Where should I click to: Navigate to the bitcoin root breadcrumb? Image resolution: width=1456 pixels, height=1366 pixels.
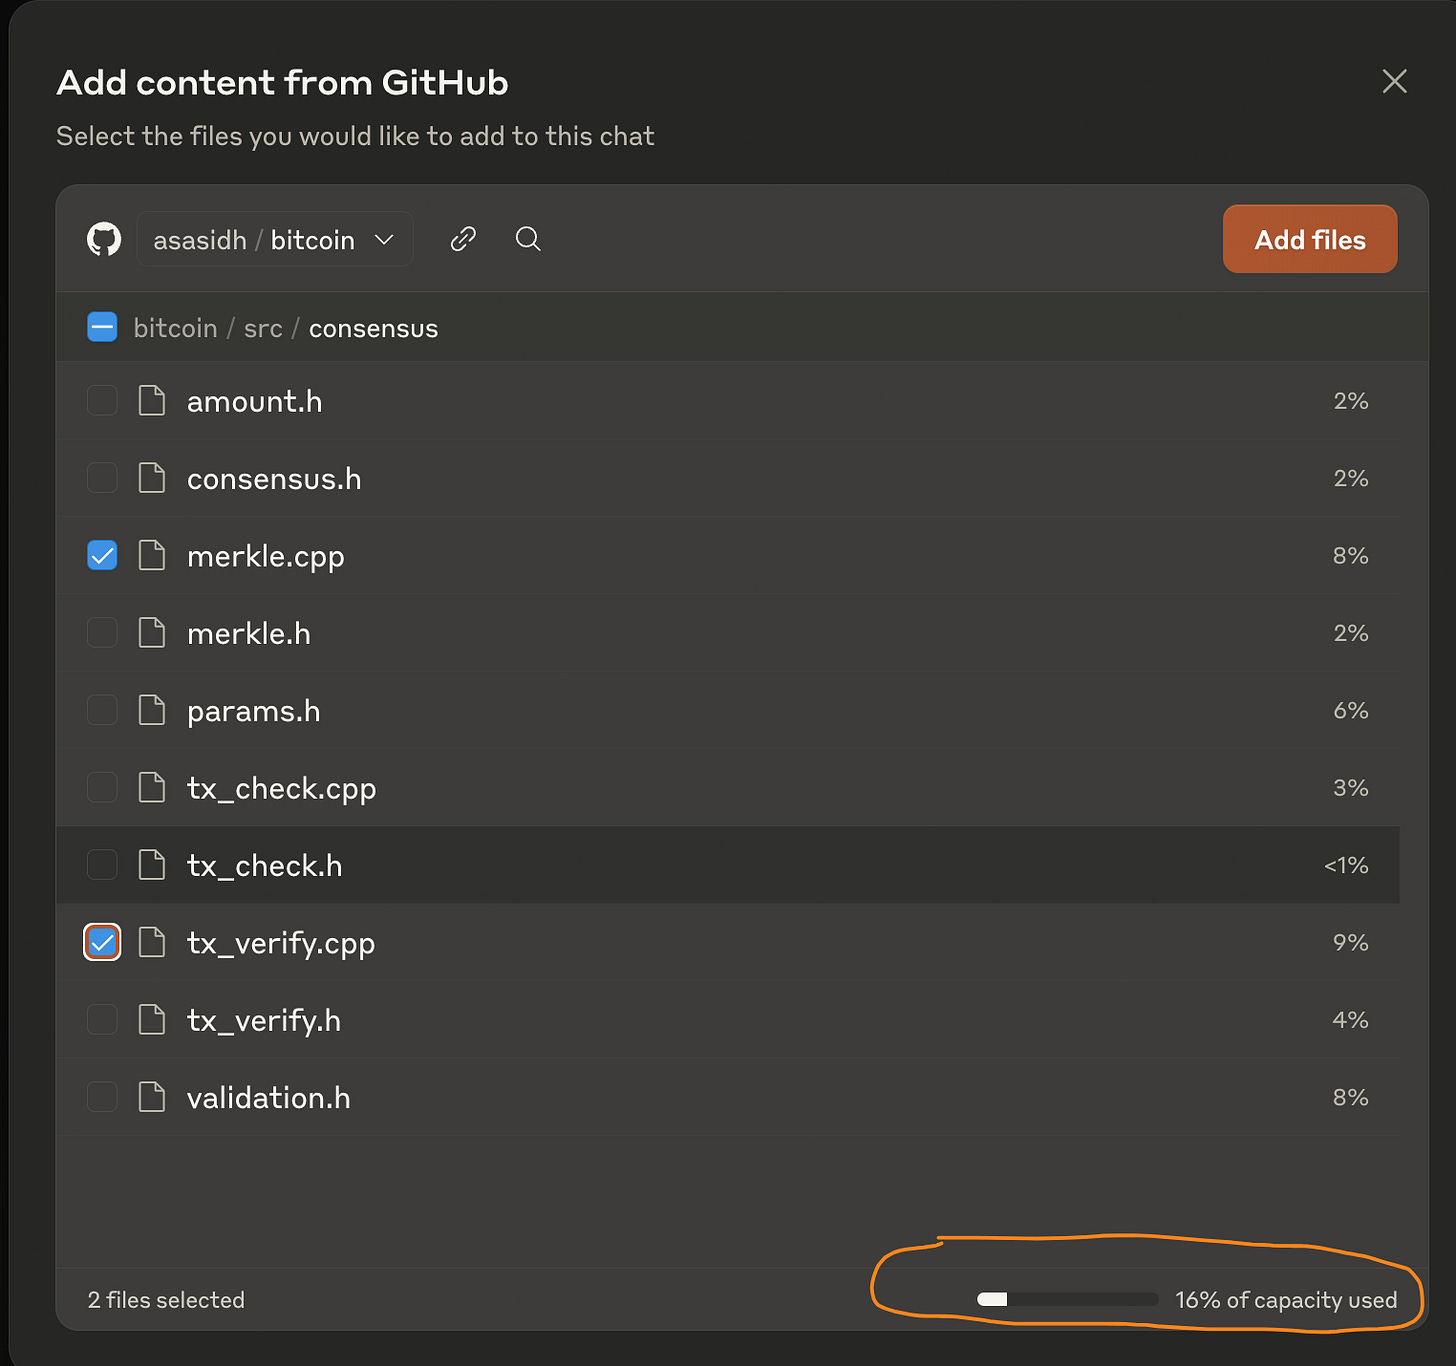click(175, 329)
